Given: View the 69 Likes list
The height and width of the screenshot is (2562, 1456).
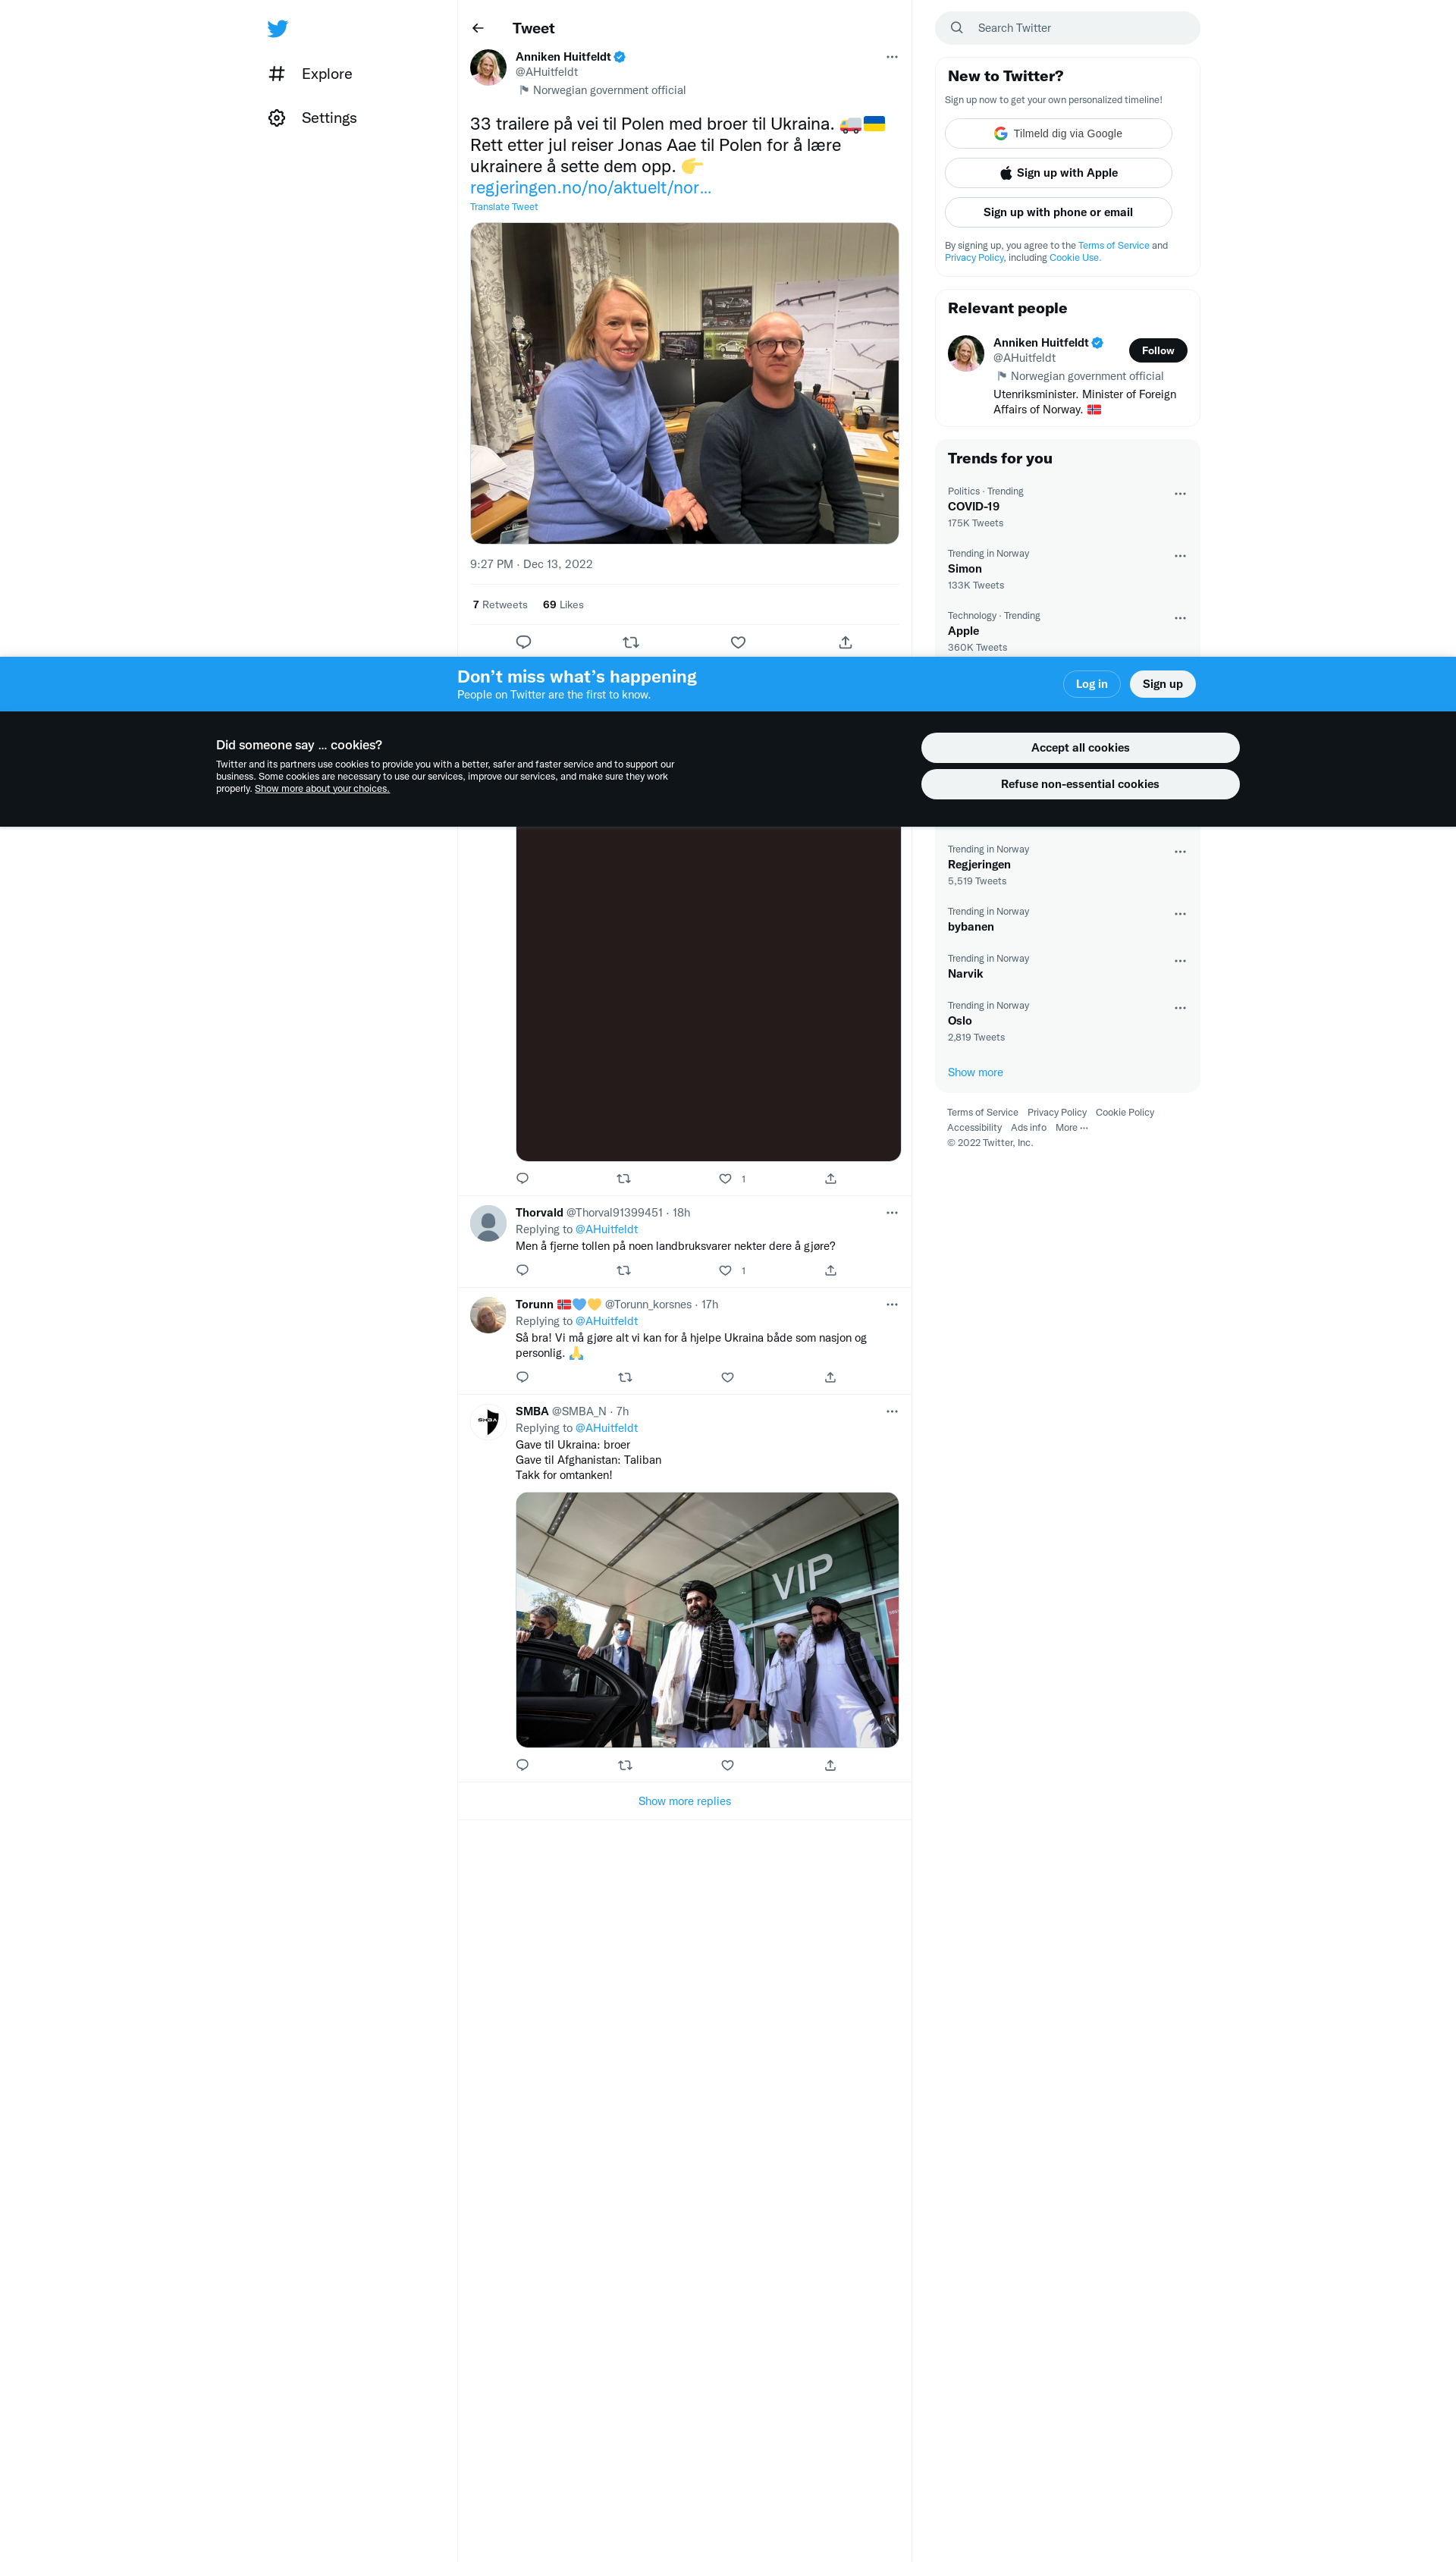Looking at the screenshot, I should click(x=563, y=605).
